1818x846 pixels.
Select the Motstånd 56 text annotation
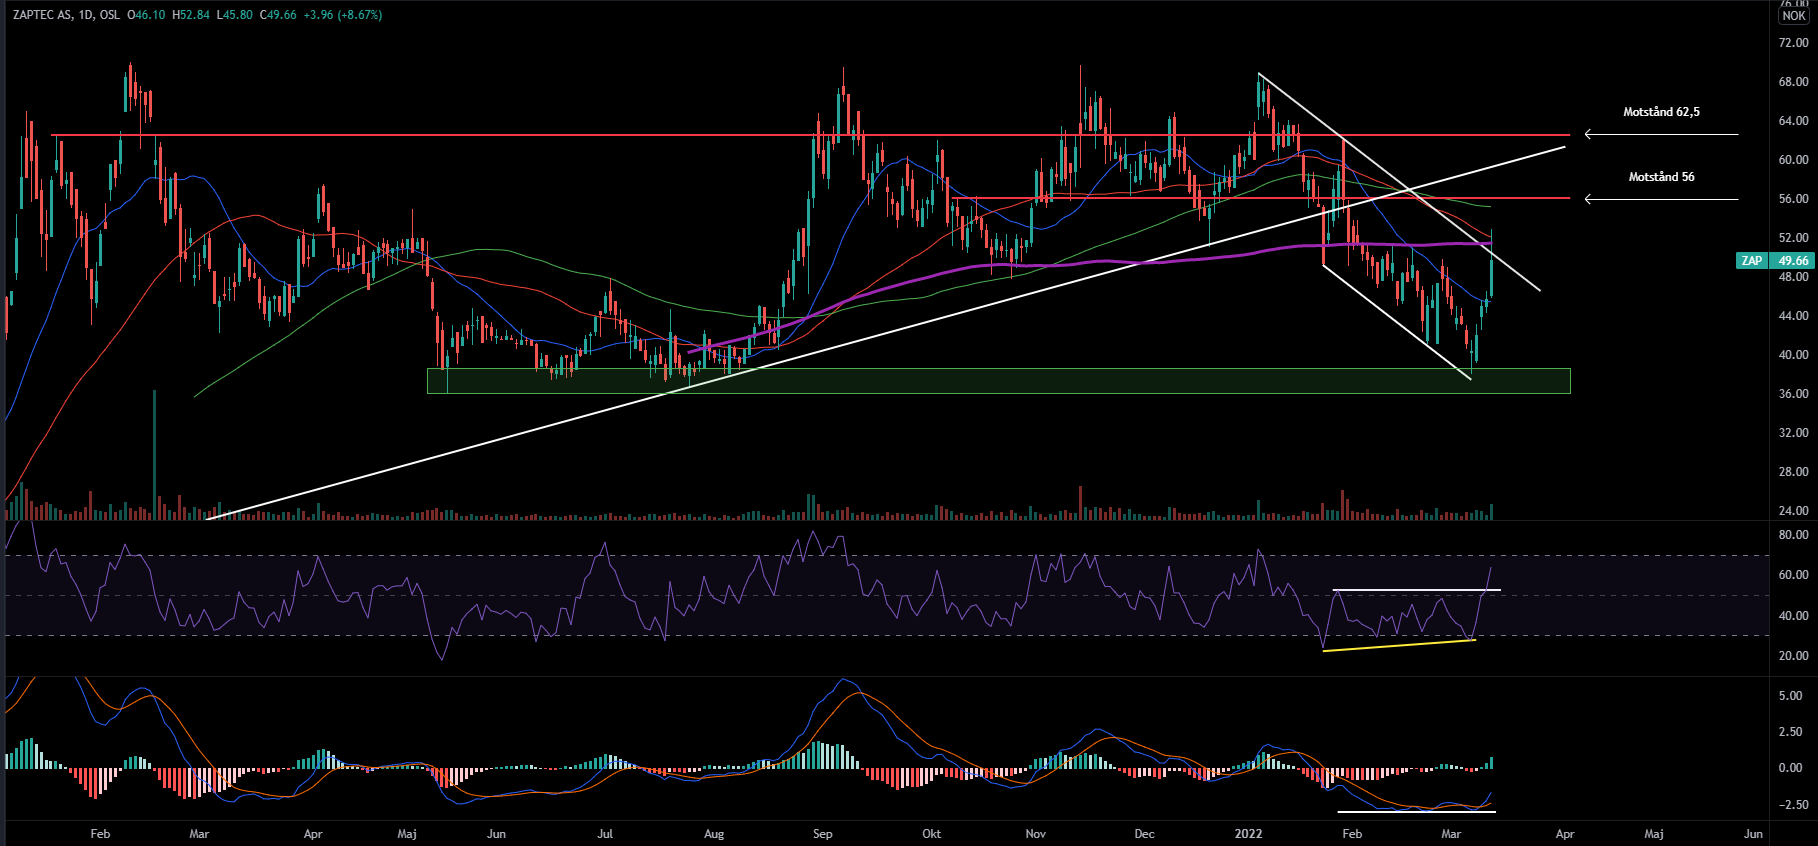pos(1661,177)
